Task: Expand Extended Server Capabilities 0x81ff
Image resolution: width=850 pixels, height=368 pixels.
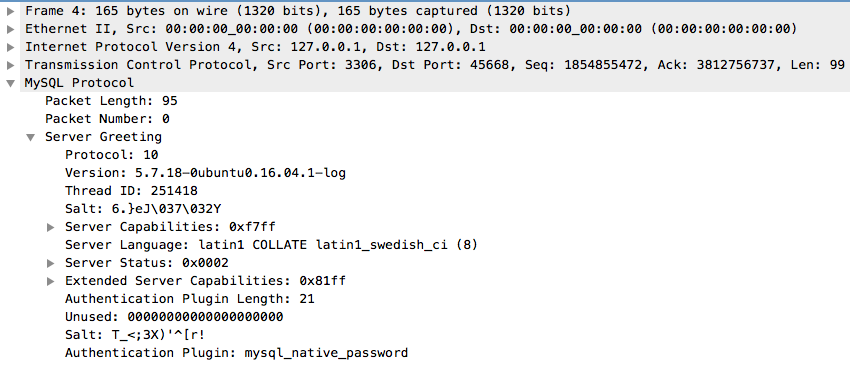Action: click(x=51, y=281)
